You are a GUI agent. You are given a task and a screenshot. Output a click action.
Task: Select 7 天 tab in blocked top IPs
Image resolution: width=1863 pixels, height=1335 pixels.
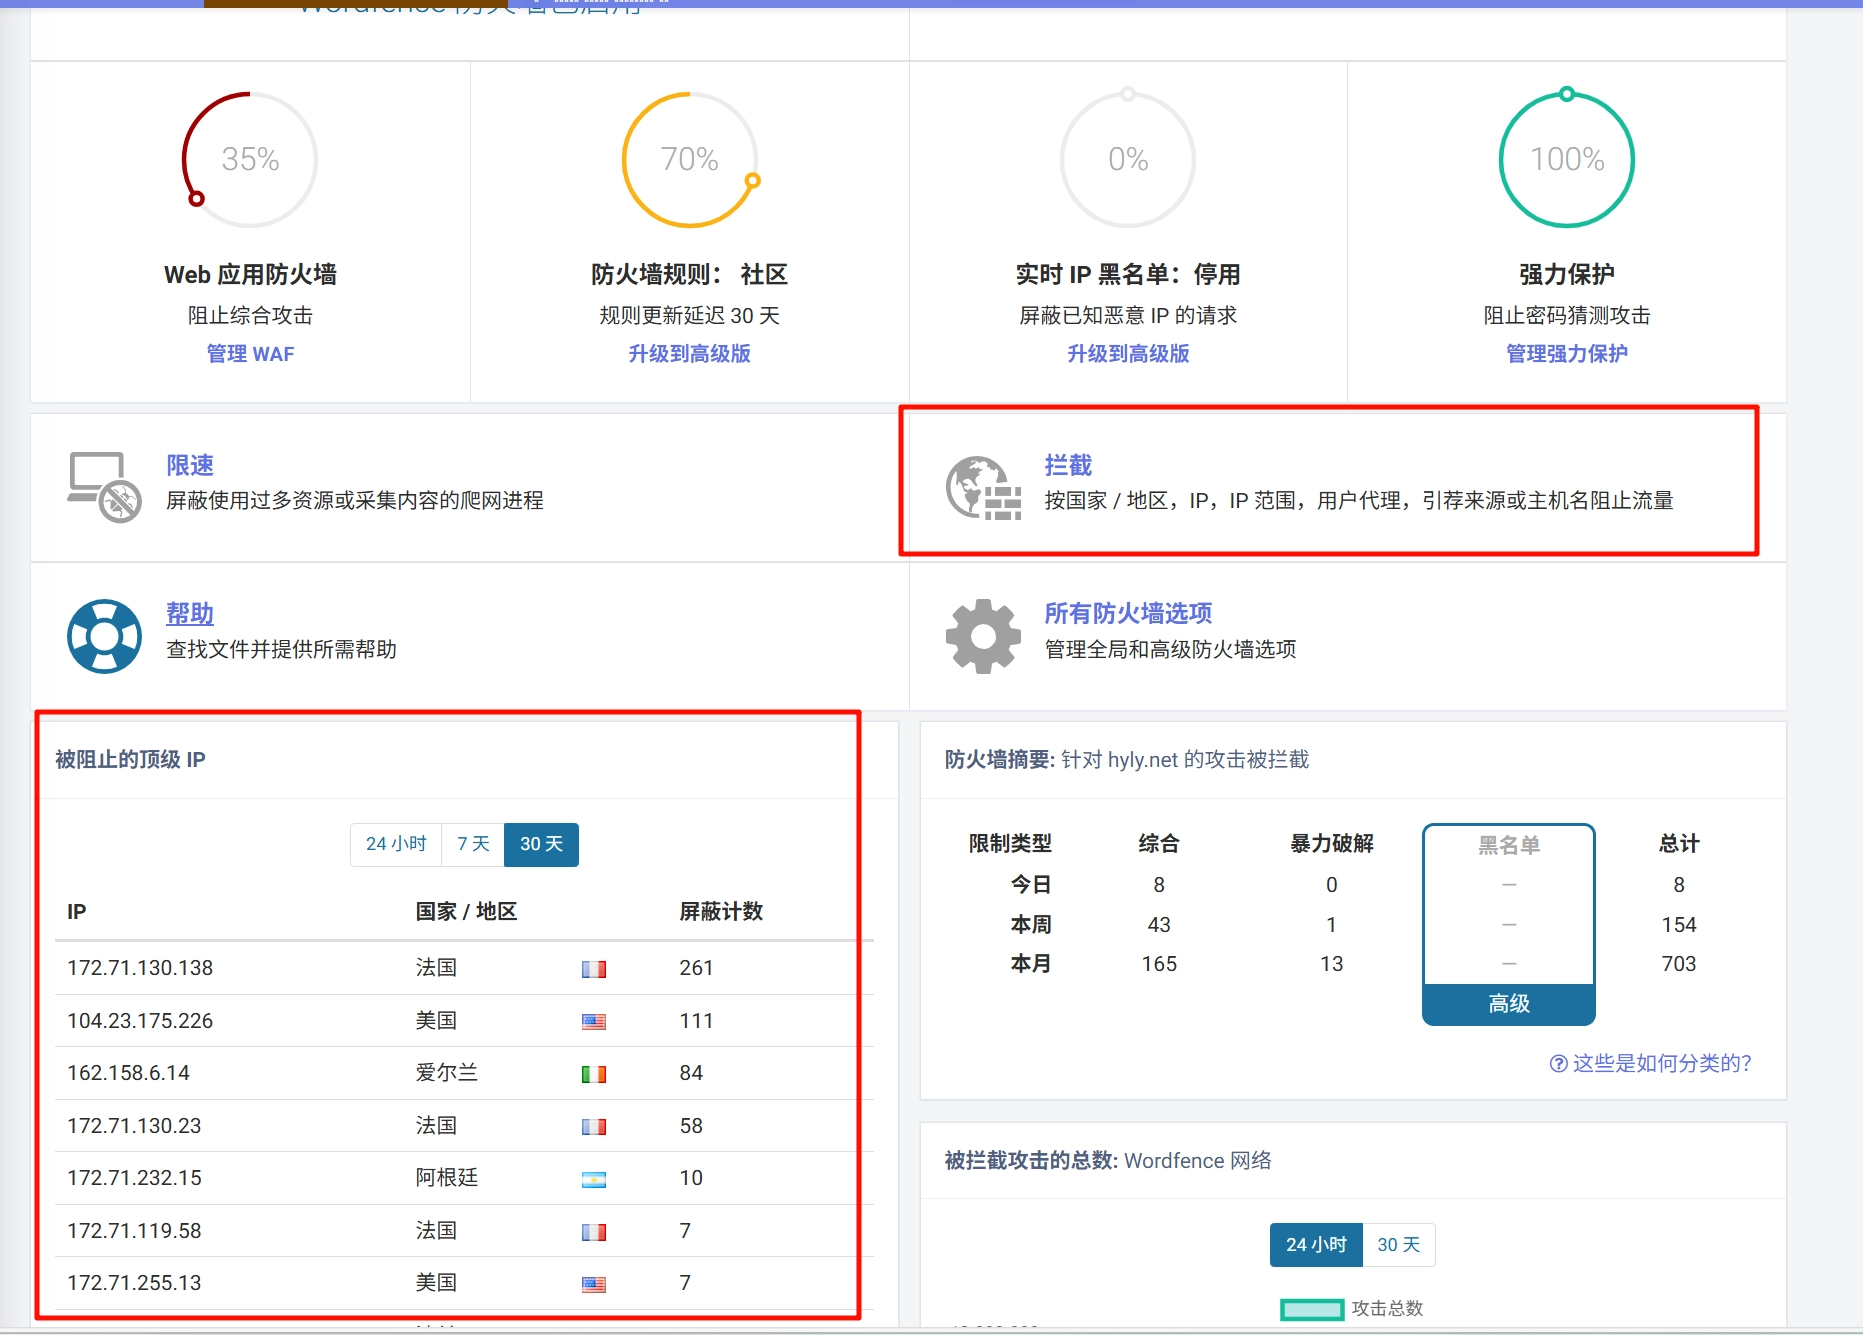coord(473,844)
